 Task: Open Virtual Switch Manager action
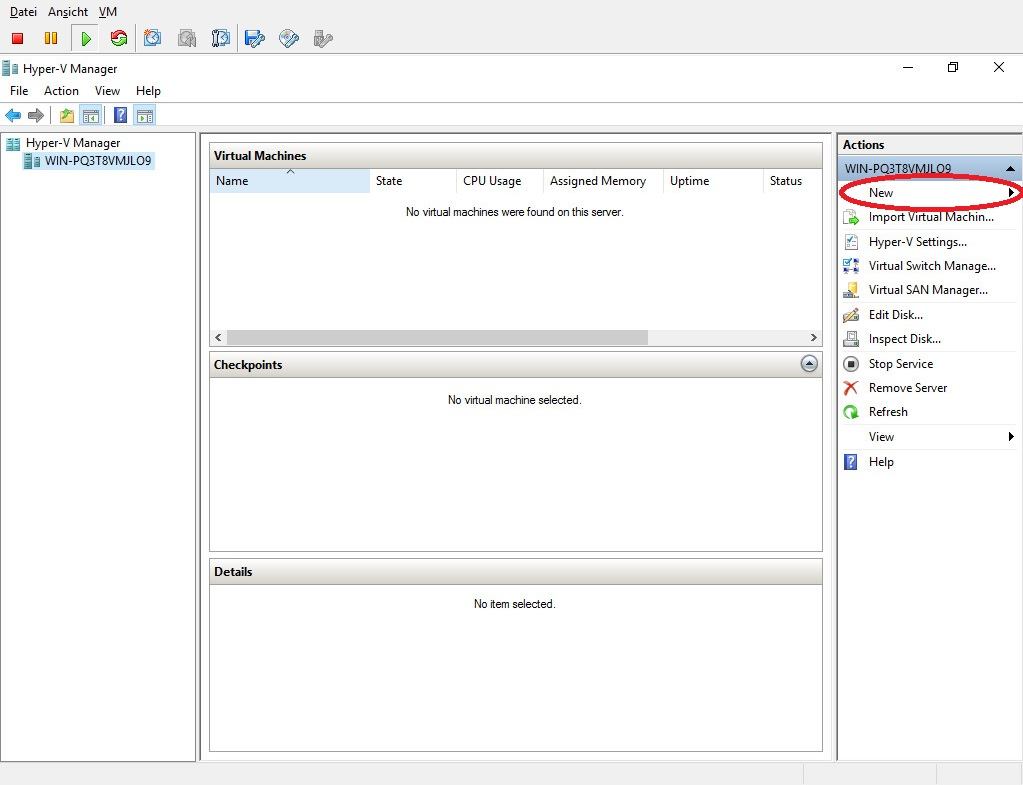coord(932,266)
